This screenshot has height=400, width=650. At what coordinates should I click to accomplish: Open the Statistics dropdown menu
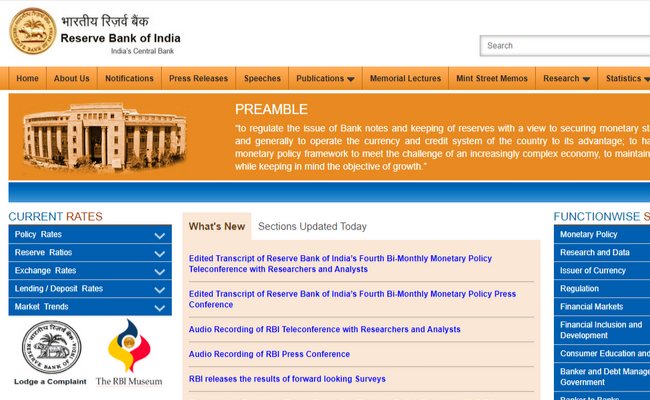click(627, 79)
